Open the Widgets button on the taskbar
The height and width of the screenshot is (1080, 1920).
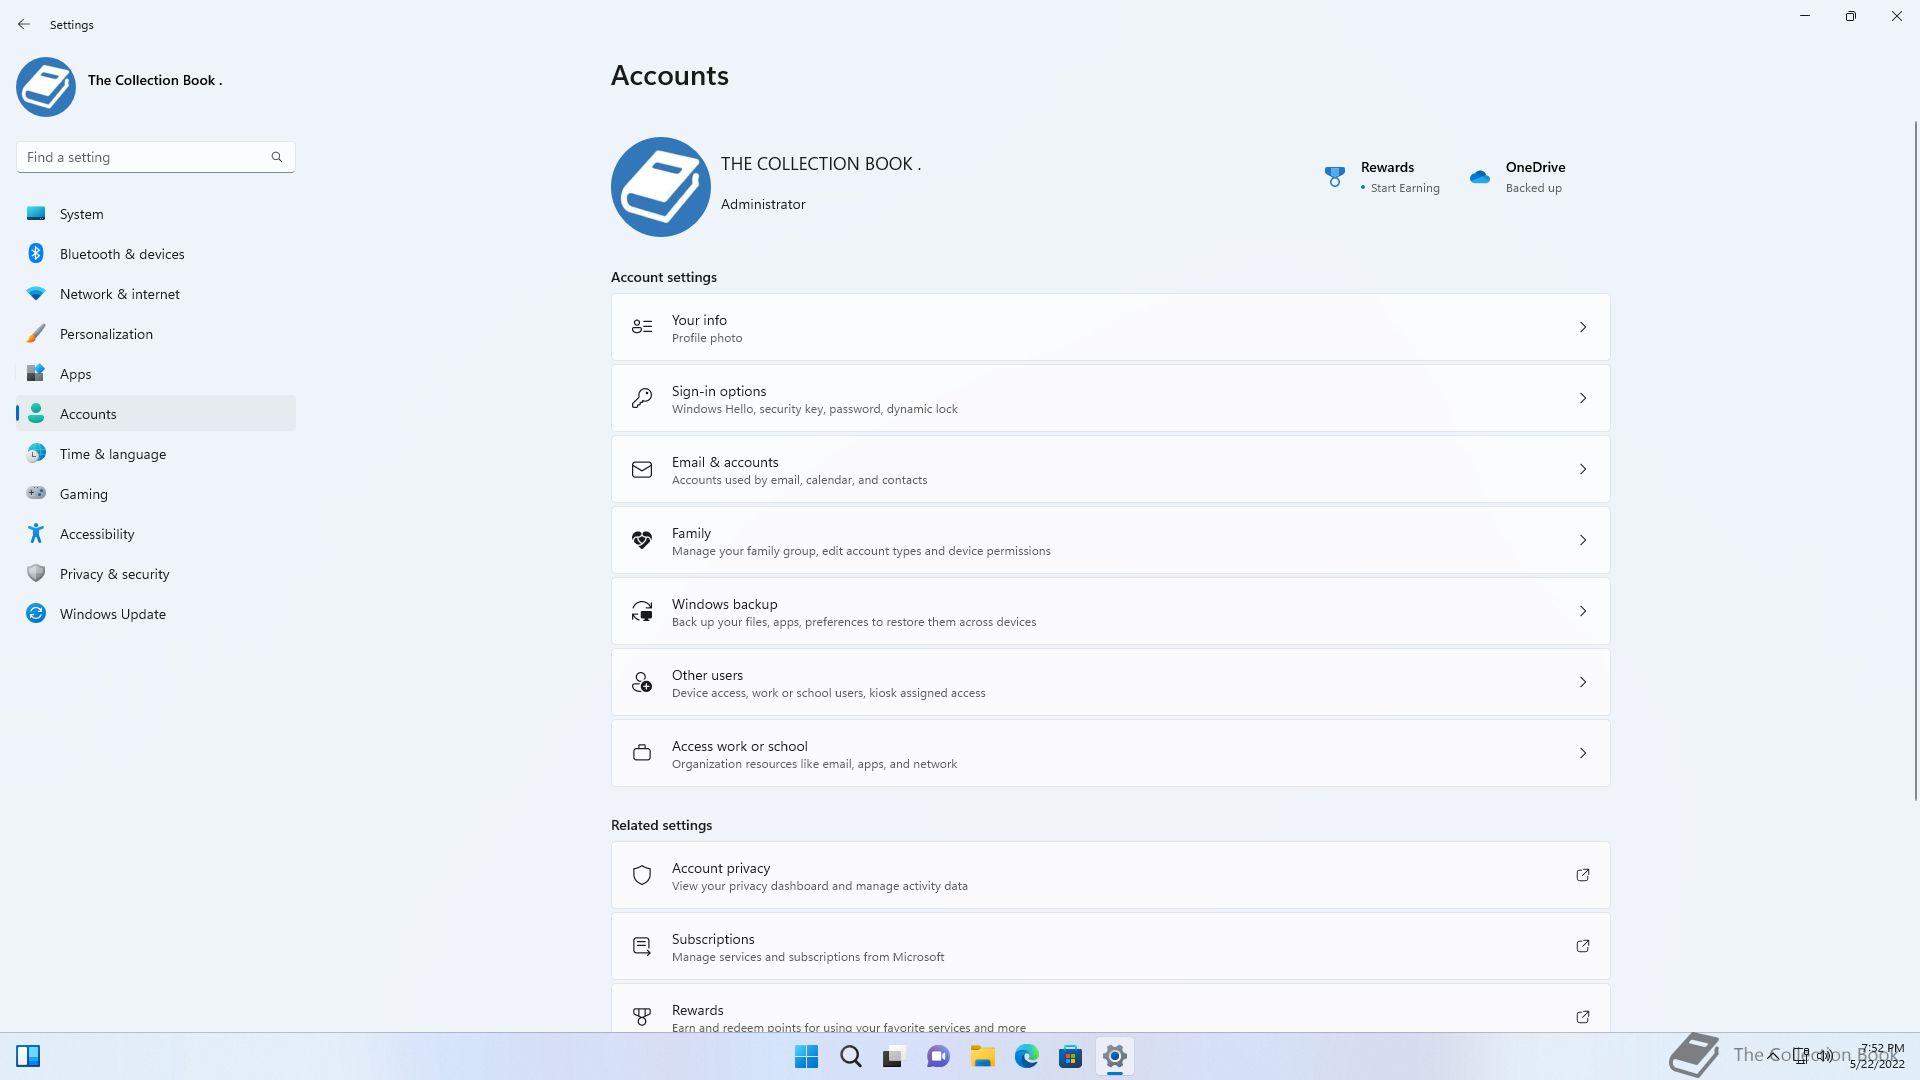(28, 1056)
